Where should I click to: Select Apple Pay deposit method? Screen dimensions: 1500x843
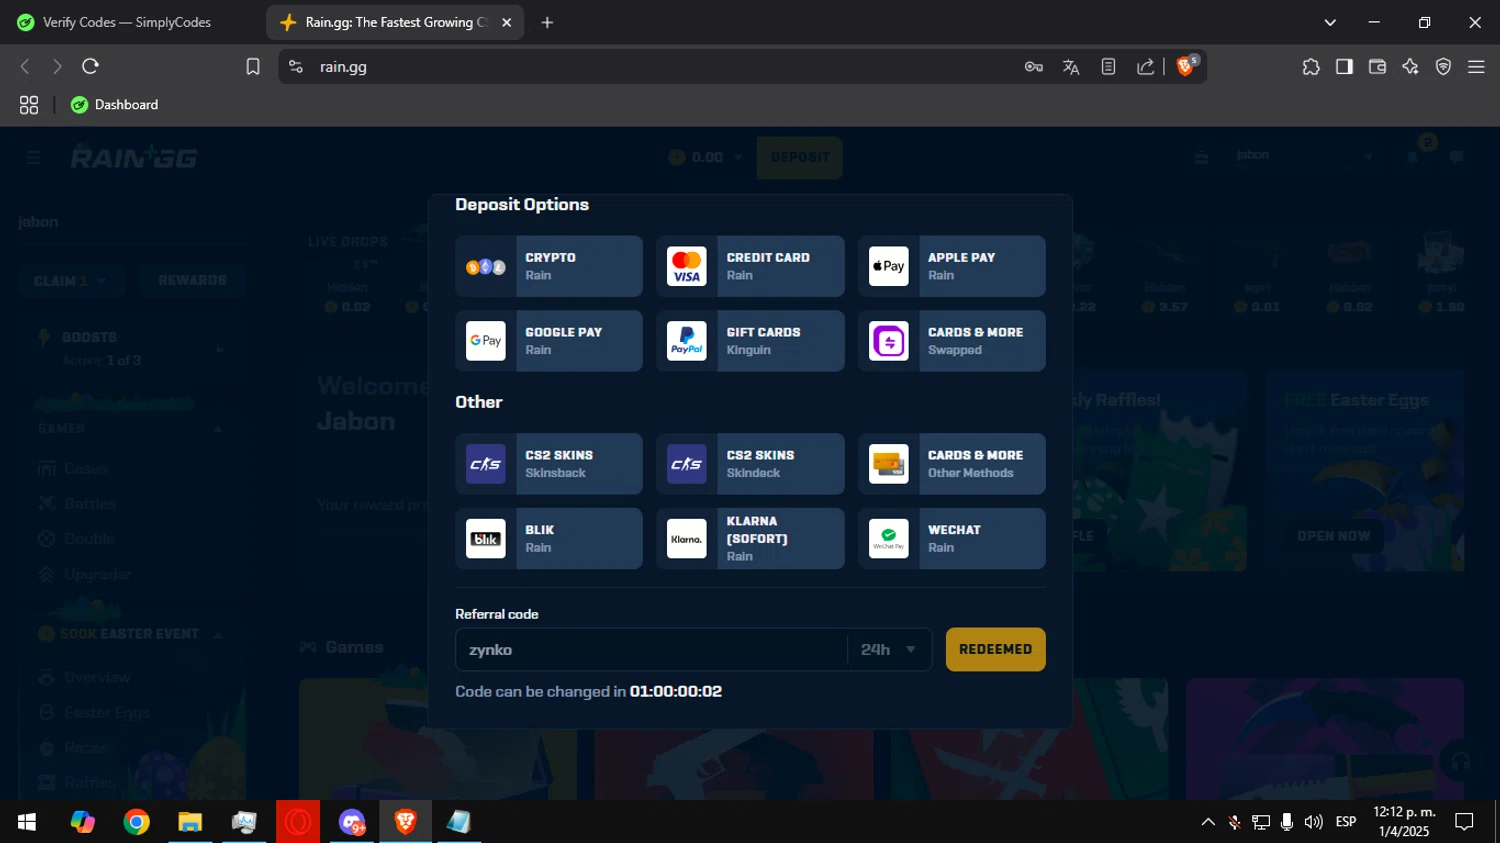point(952,266)
